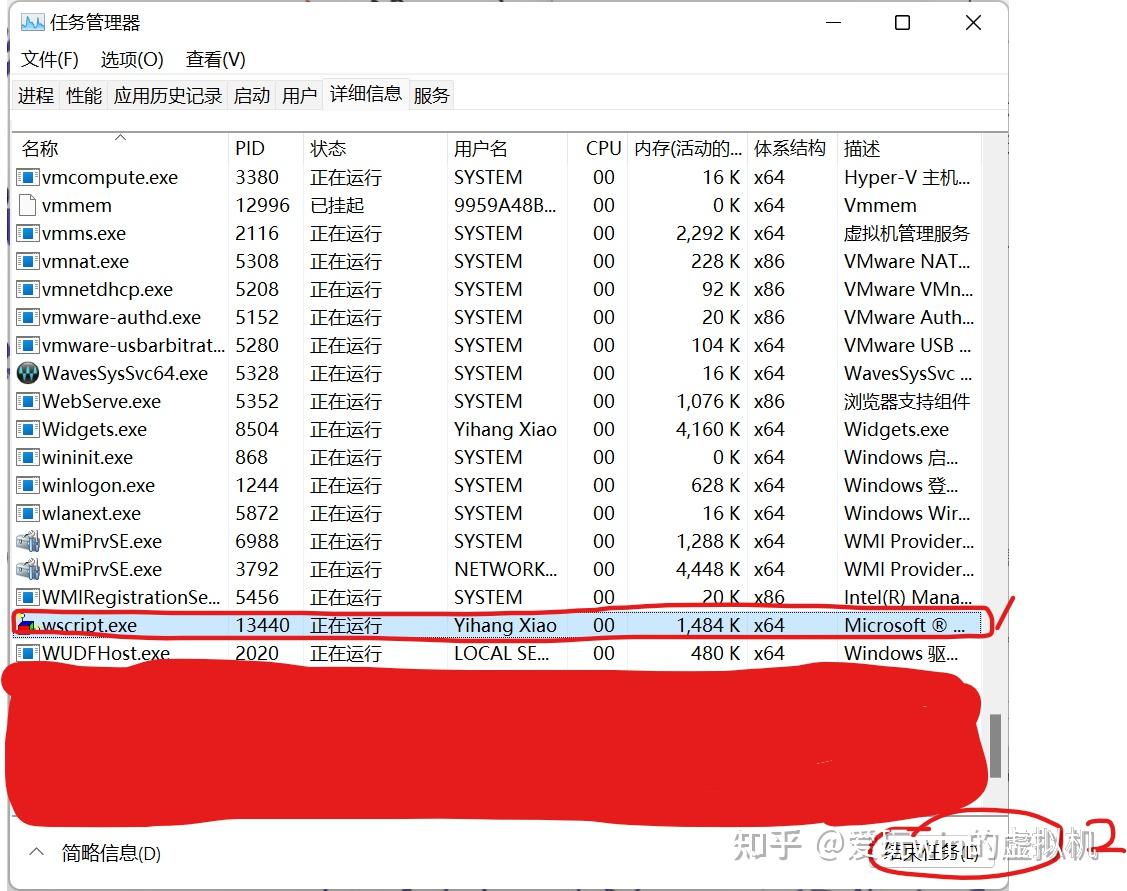Switch to the 服务 tab
The height and width of the screenshot is (891, 1127).
pos(431,95)
